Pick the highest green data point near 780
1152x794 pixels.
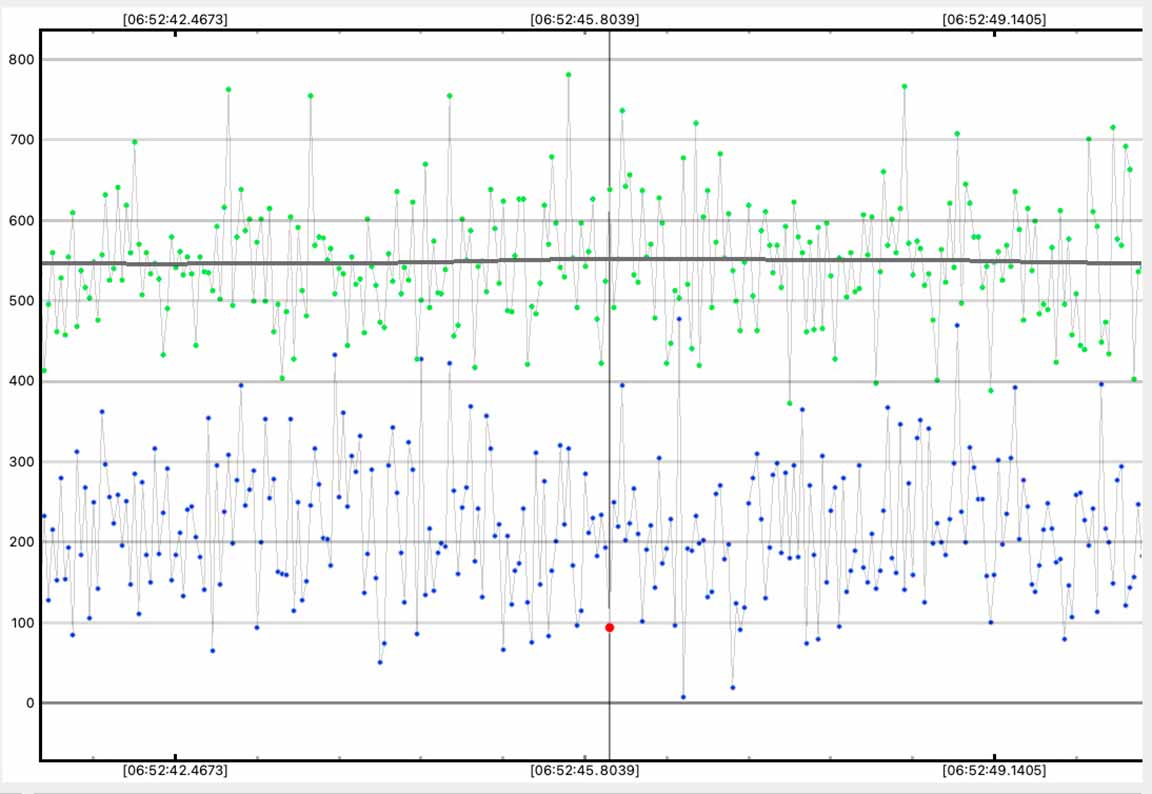point(568,75)
